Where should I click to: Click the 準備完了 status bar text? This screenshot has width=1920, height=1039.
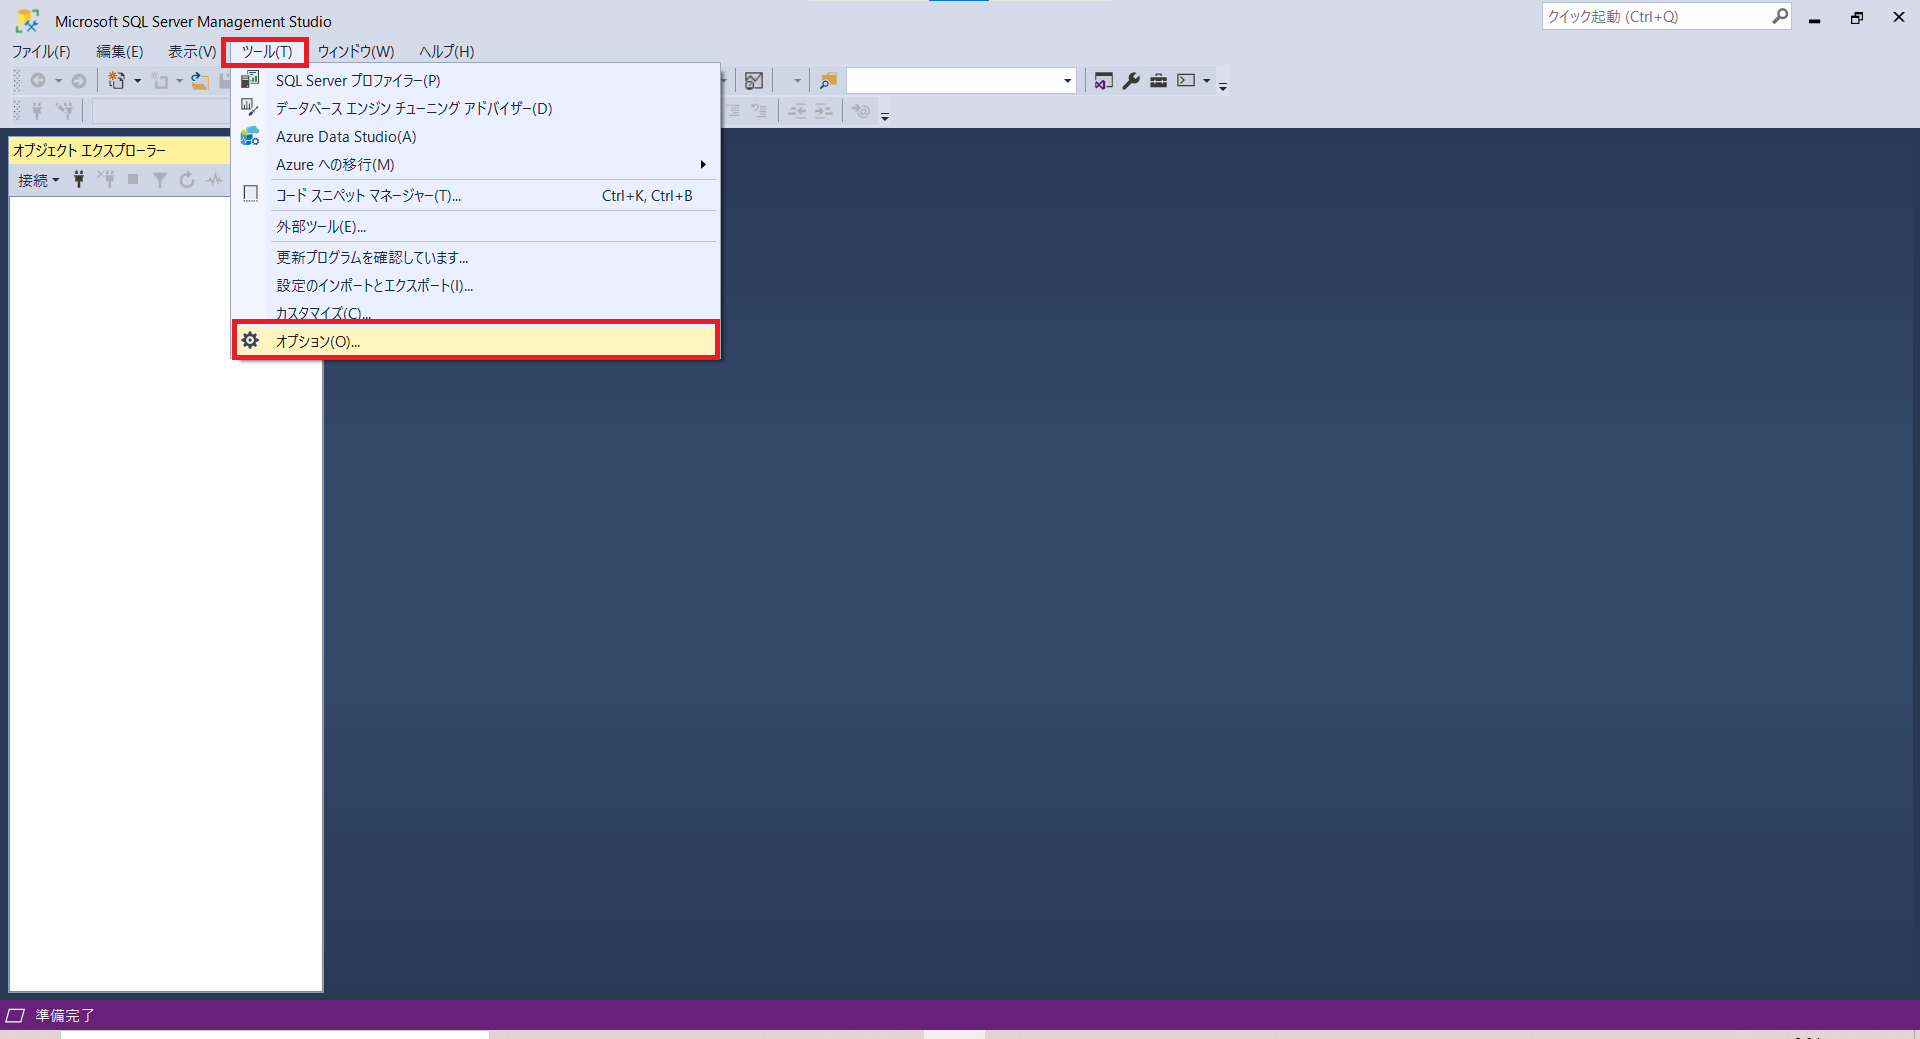point(65,1015)
